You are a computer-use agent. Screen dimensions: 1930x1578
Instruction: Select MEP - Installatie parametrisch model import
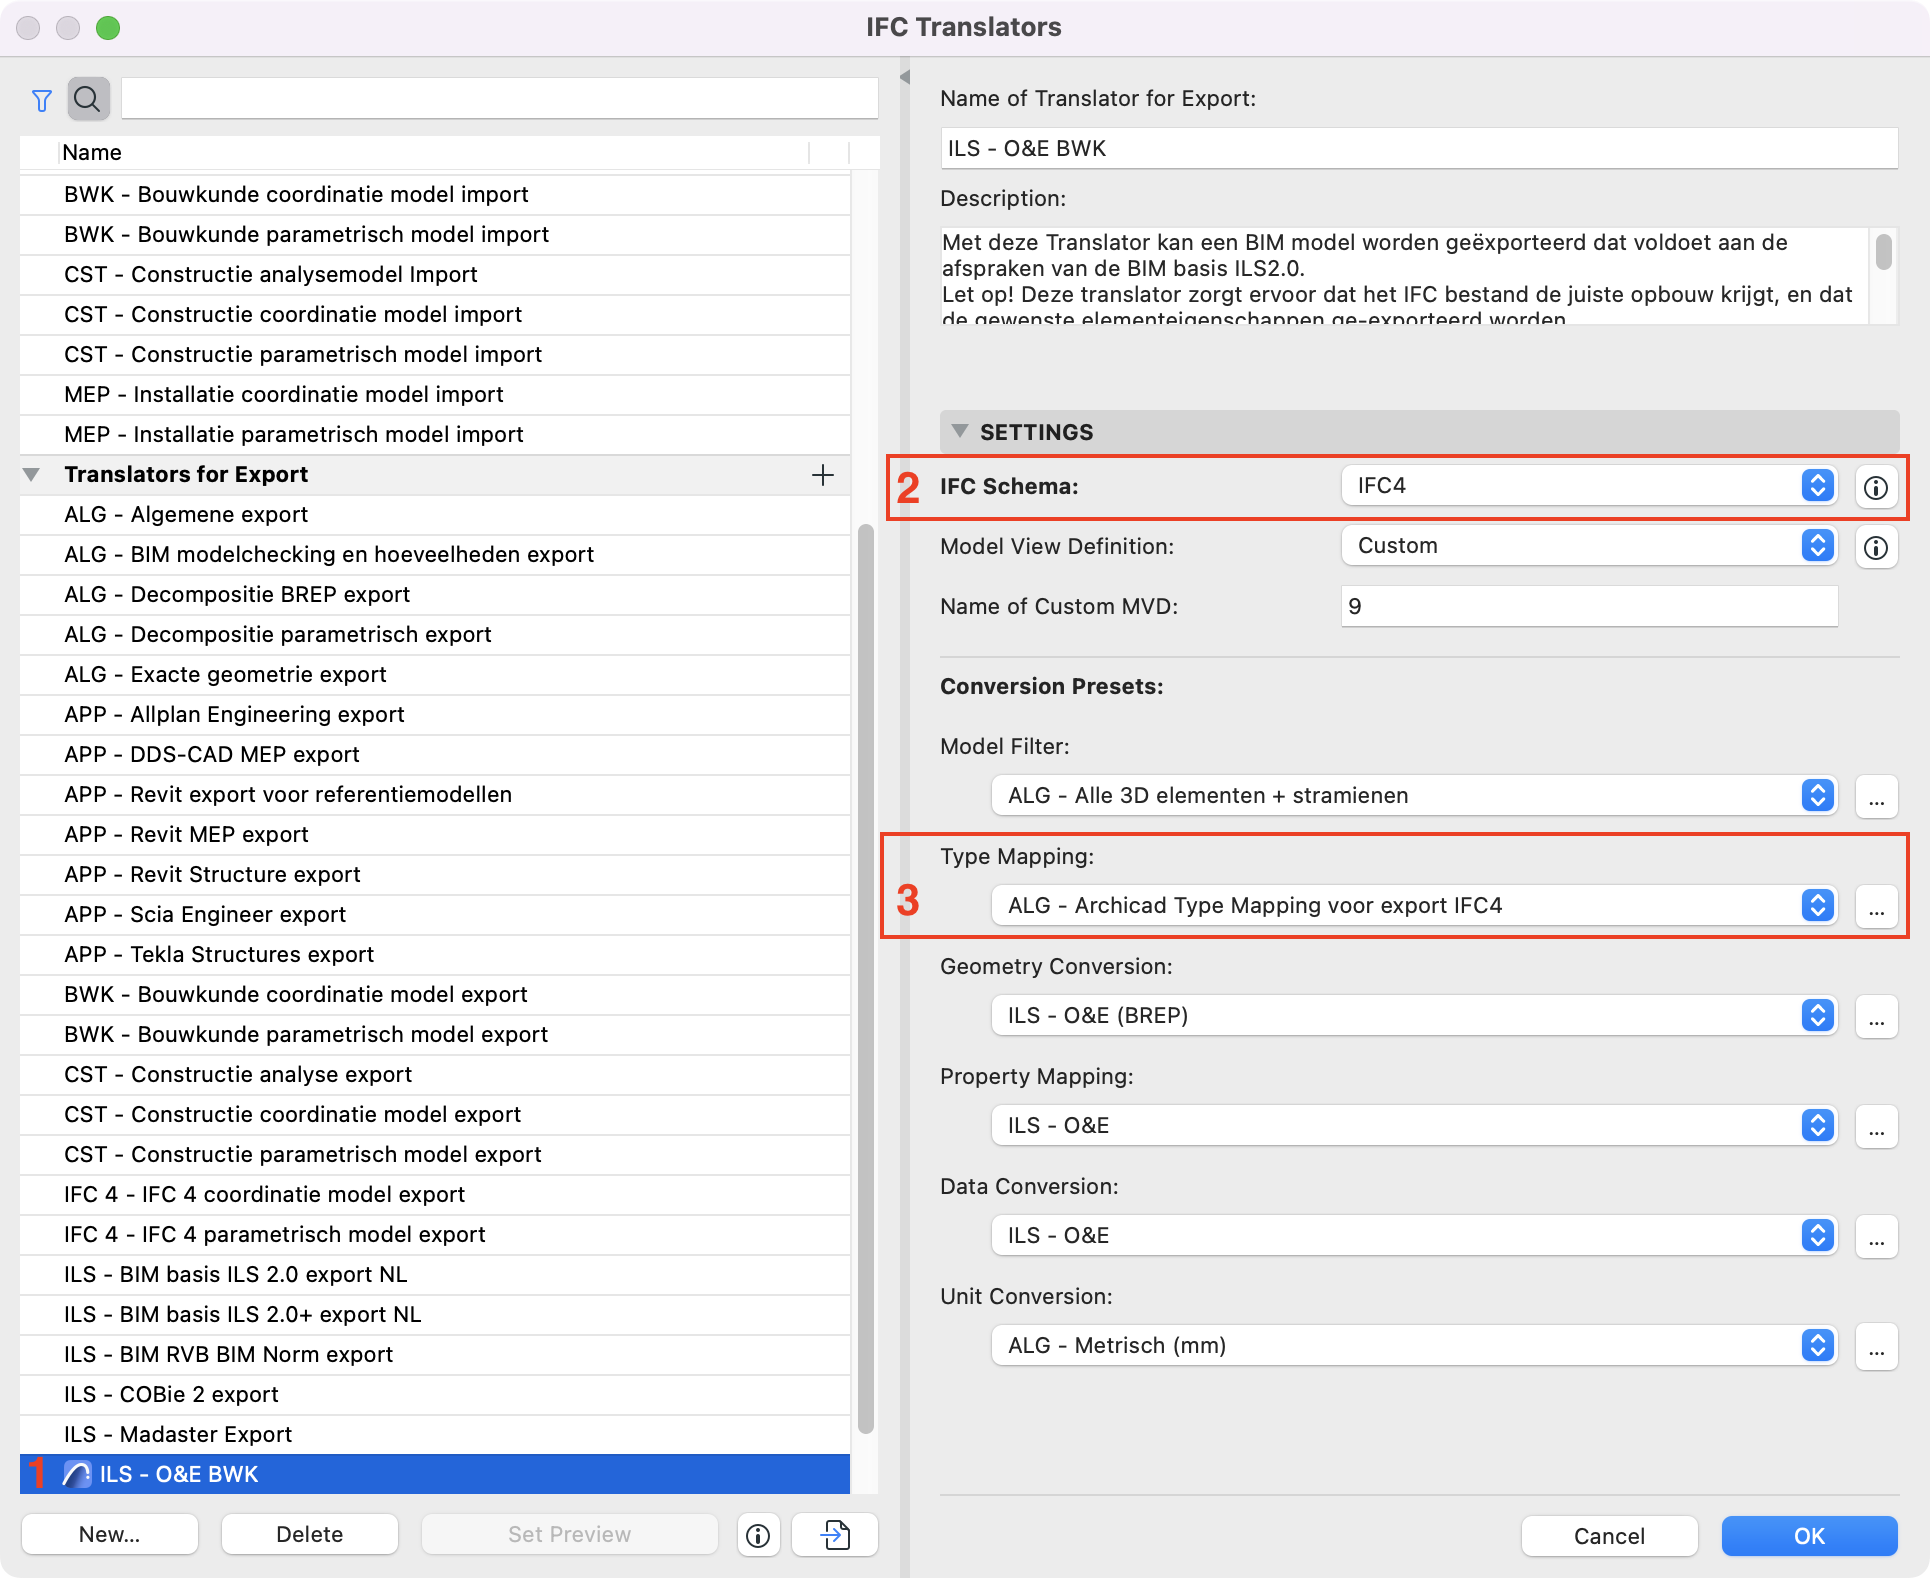[x=435, y=435]
